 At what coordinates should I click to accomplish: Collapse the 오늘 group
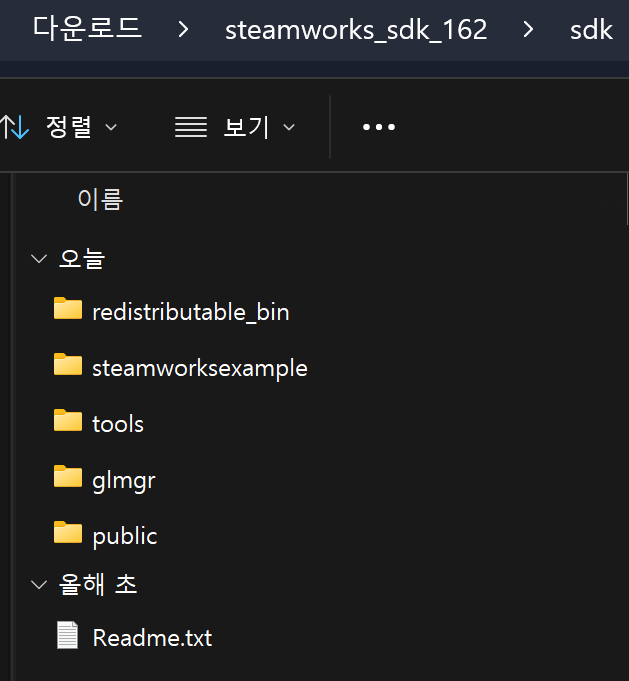39,259
